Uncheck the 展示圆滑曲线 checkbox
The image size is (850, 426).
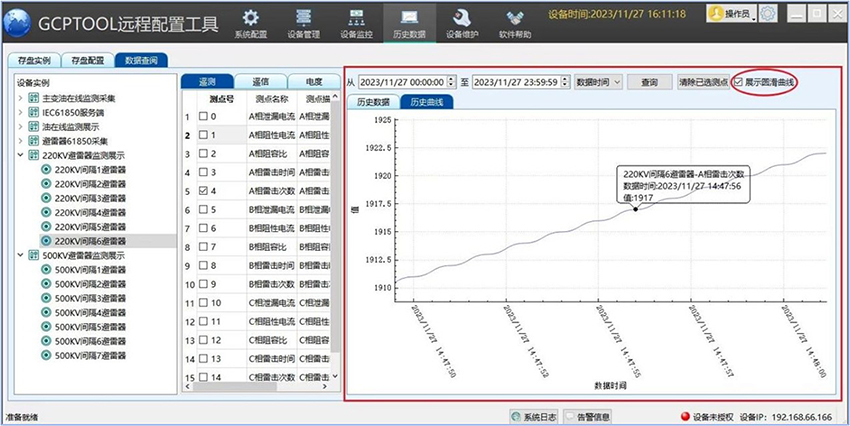(739, 81)
